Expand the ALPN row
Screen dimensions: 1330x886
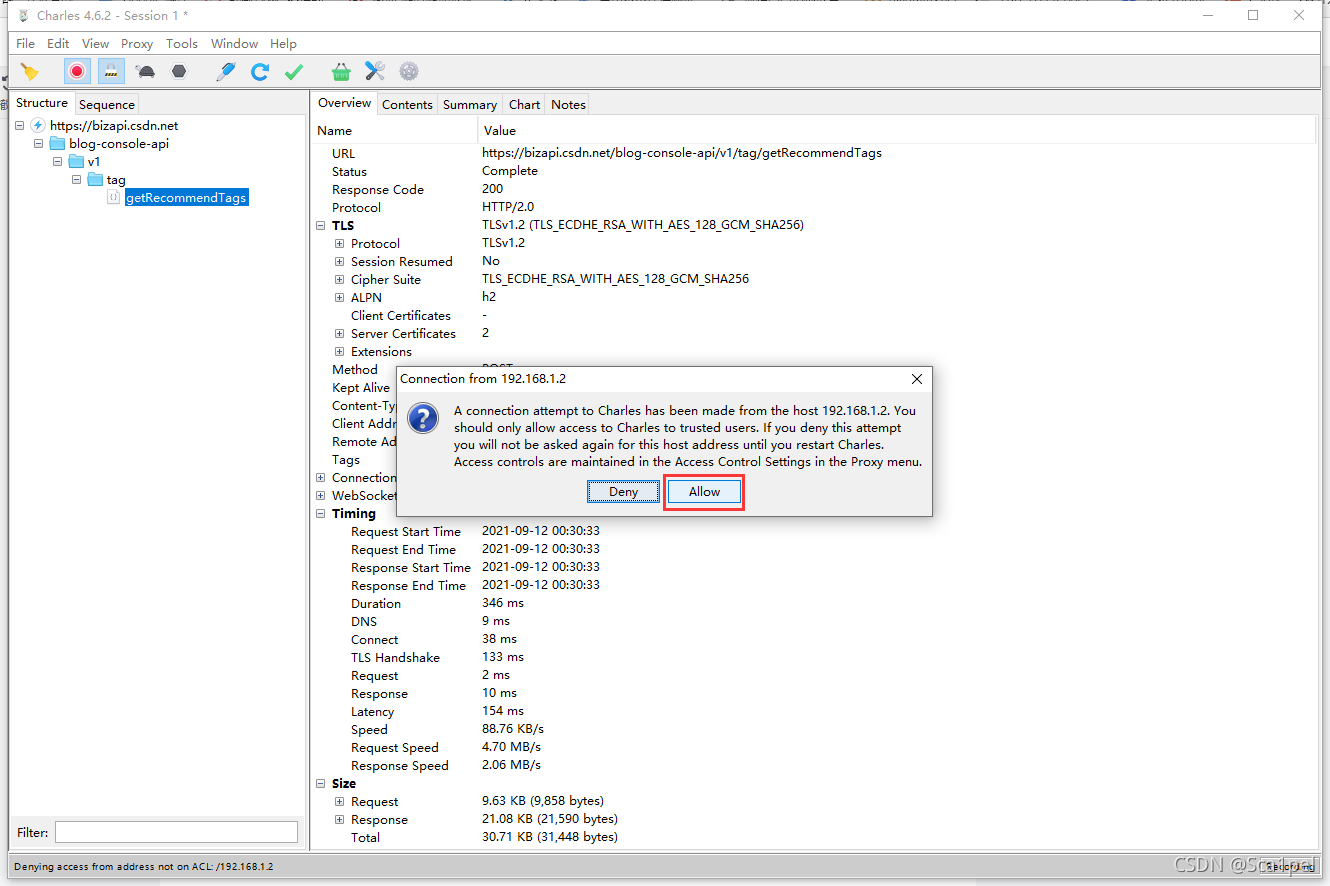tap(340, 298)
